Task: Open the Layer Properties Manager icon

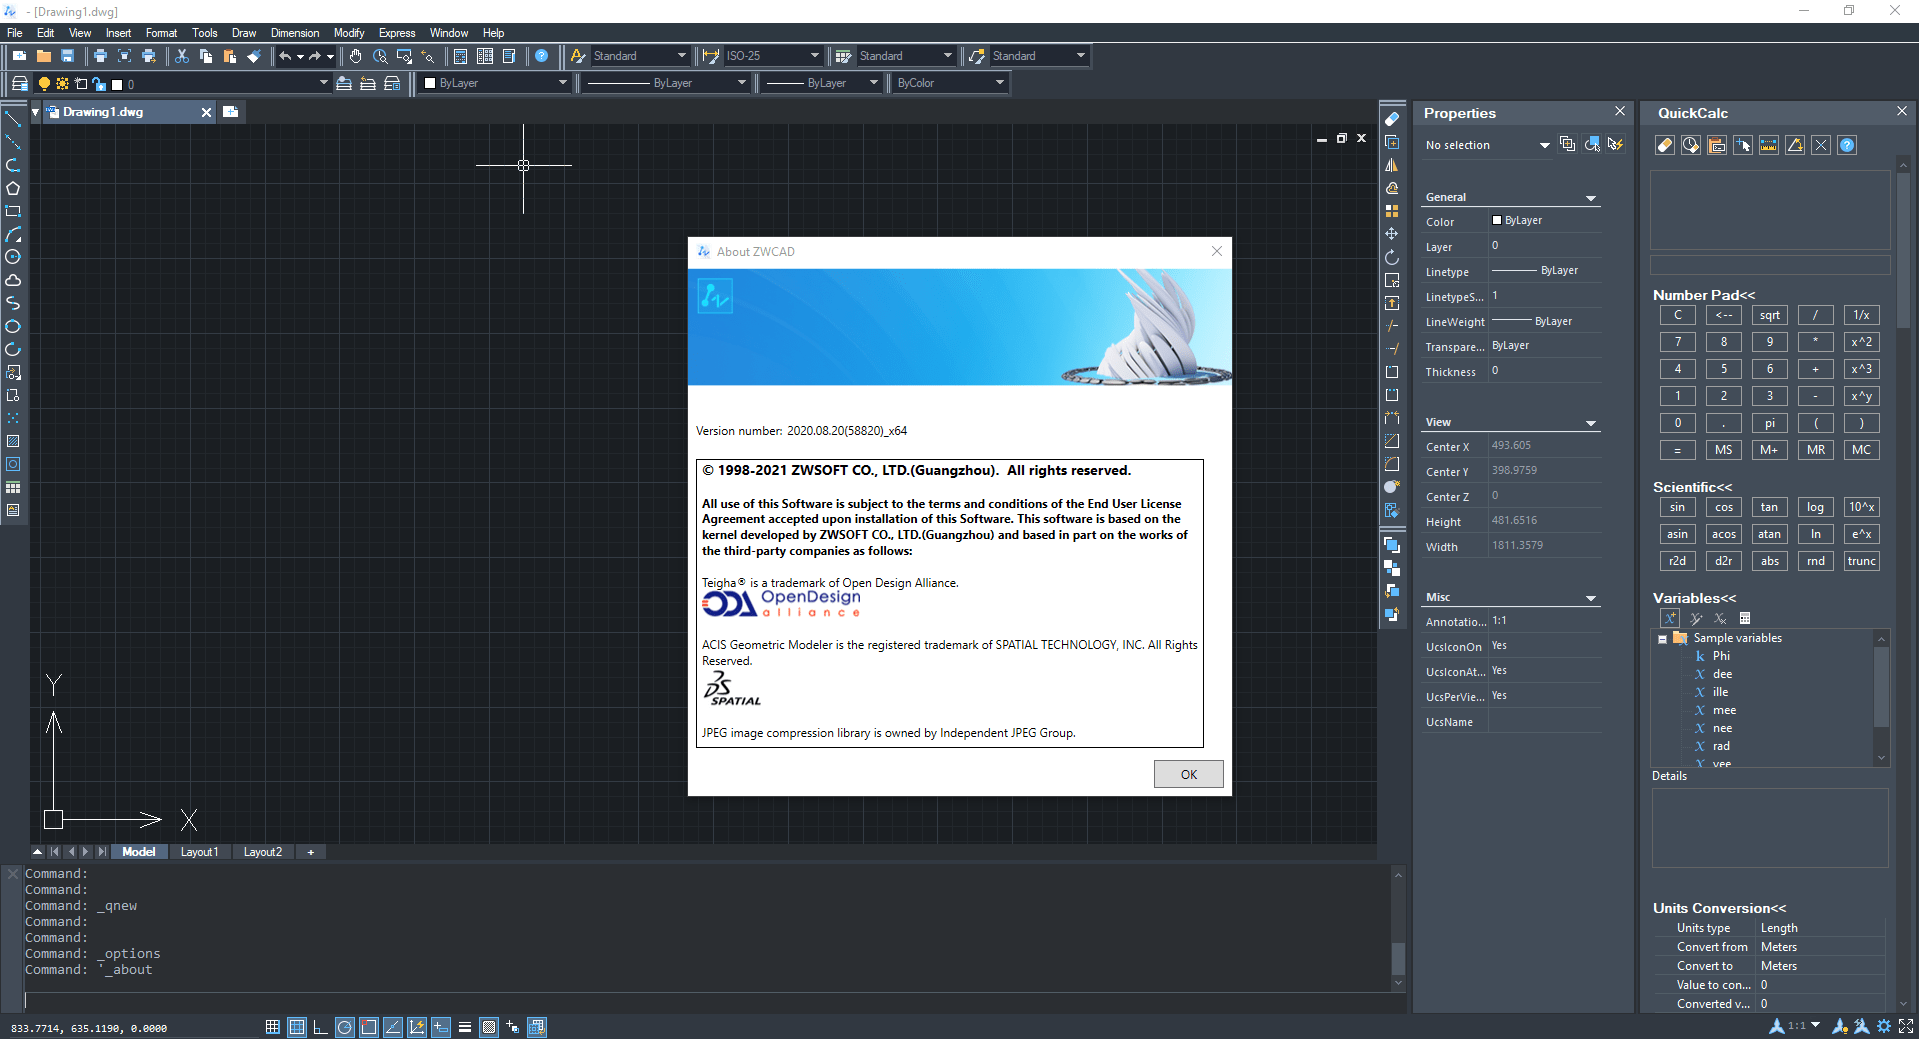Action: (19, 83)
